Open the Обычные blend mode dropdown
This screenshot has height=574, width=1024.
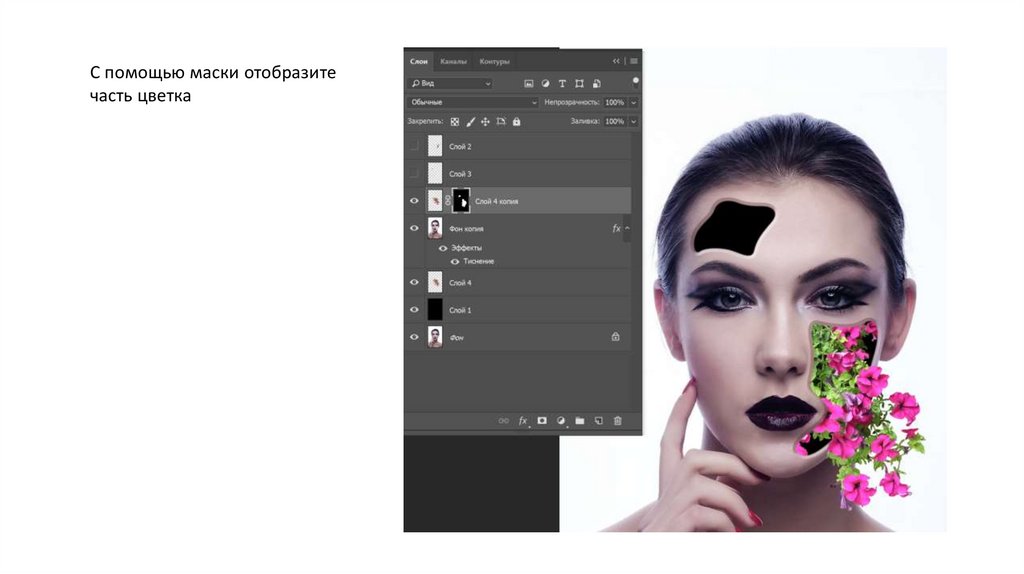pos(473,103)
